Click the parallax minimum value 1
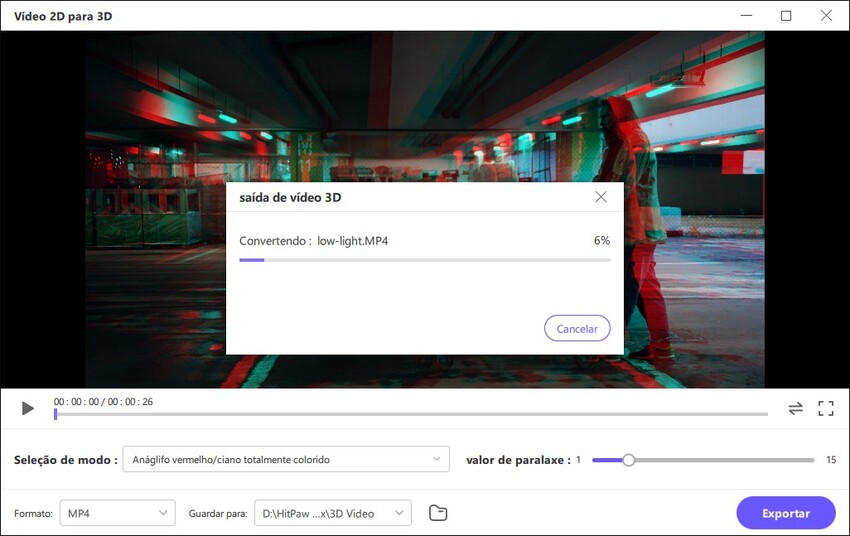Screen dimensions: 850x536 point(578,460)
